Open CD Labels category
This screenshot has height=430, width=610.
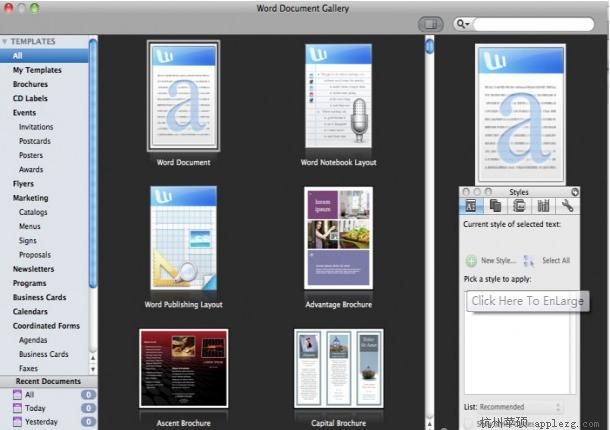point(30,98)
